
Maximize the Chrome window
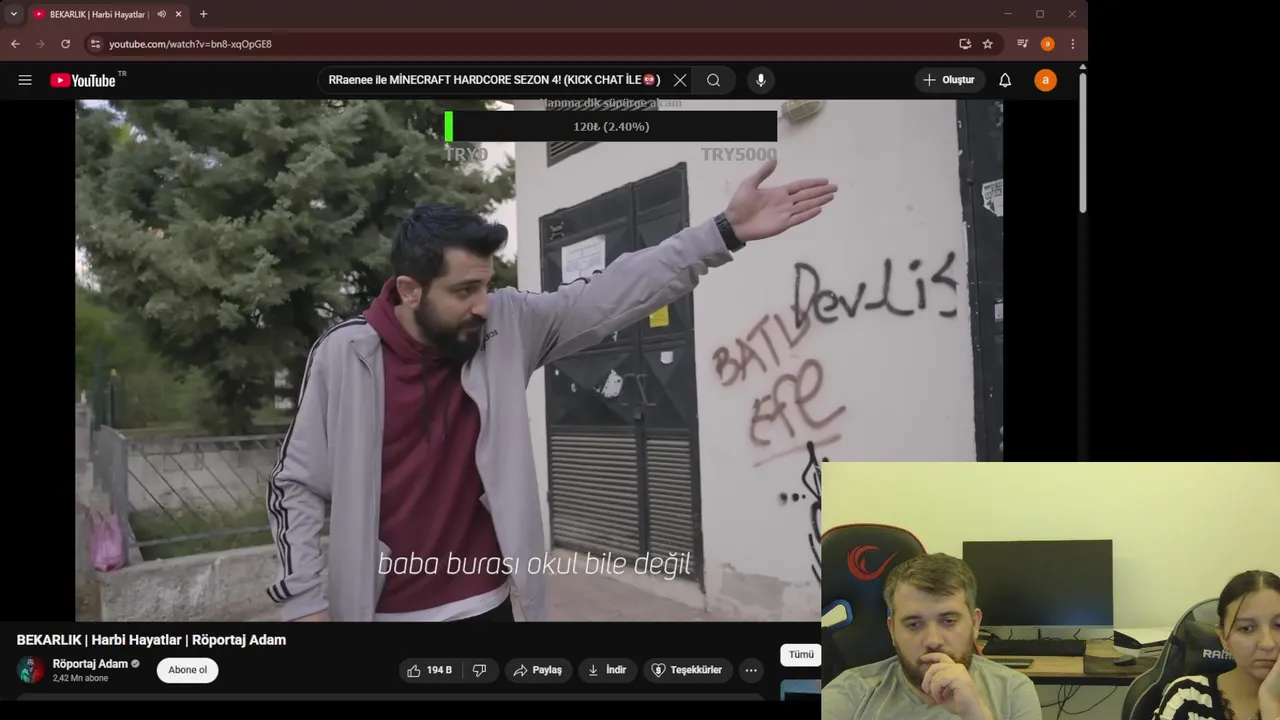tap(1040, 14)
